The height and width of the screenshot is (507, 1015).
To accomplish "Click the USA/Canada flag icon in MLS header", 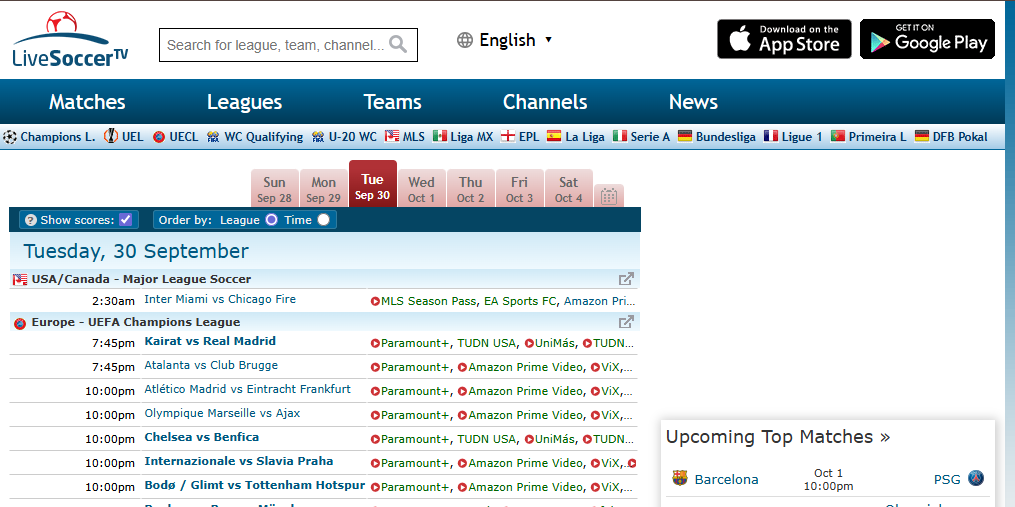I will click(20, 280).
